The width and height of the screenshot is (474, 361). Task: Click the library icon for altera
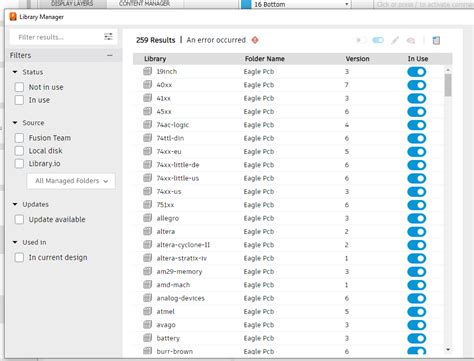tap(147, 231)
